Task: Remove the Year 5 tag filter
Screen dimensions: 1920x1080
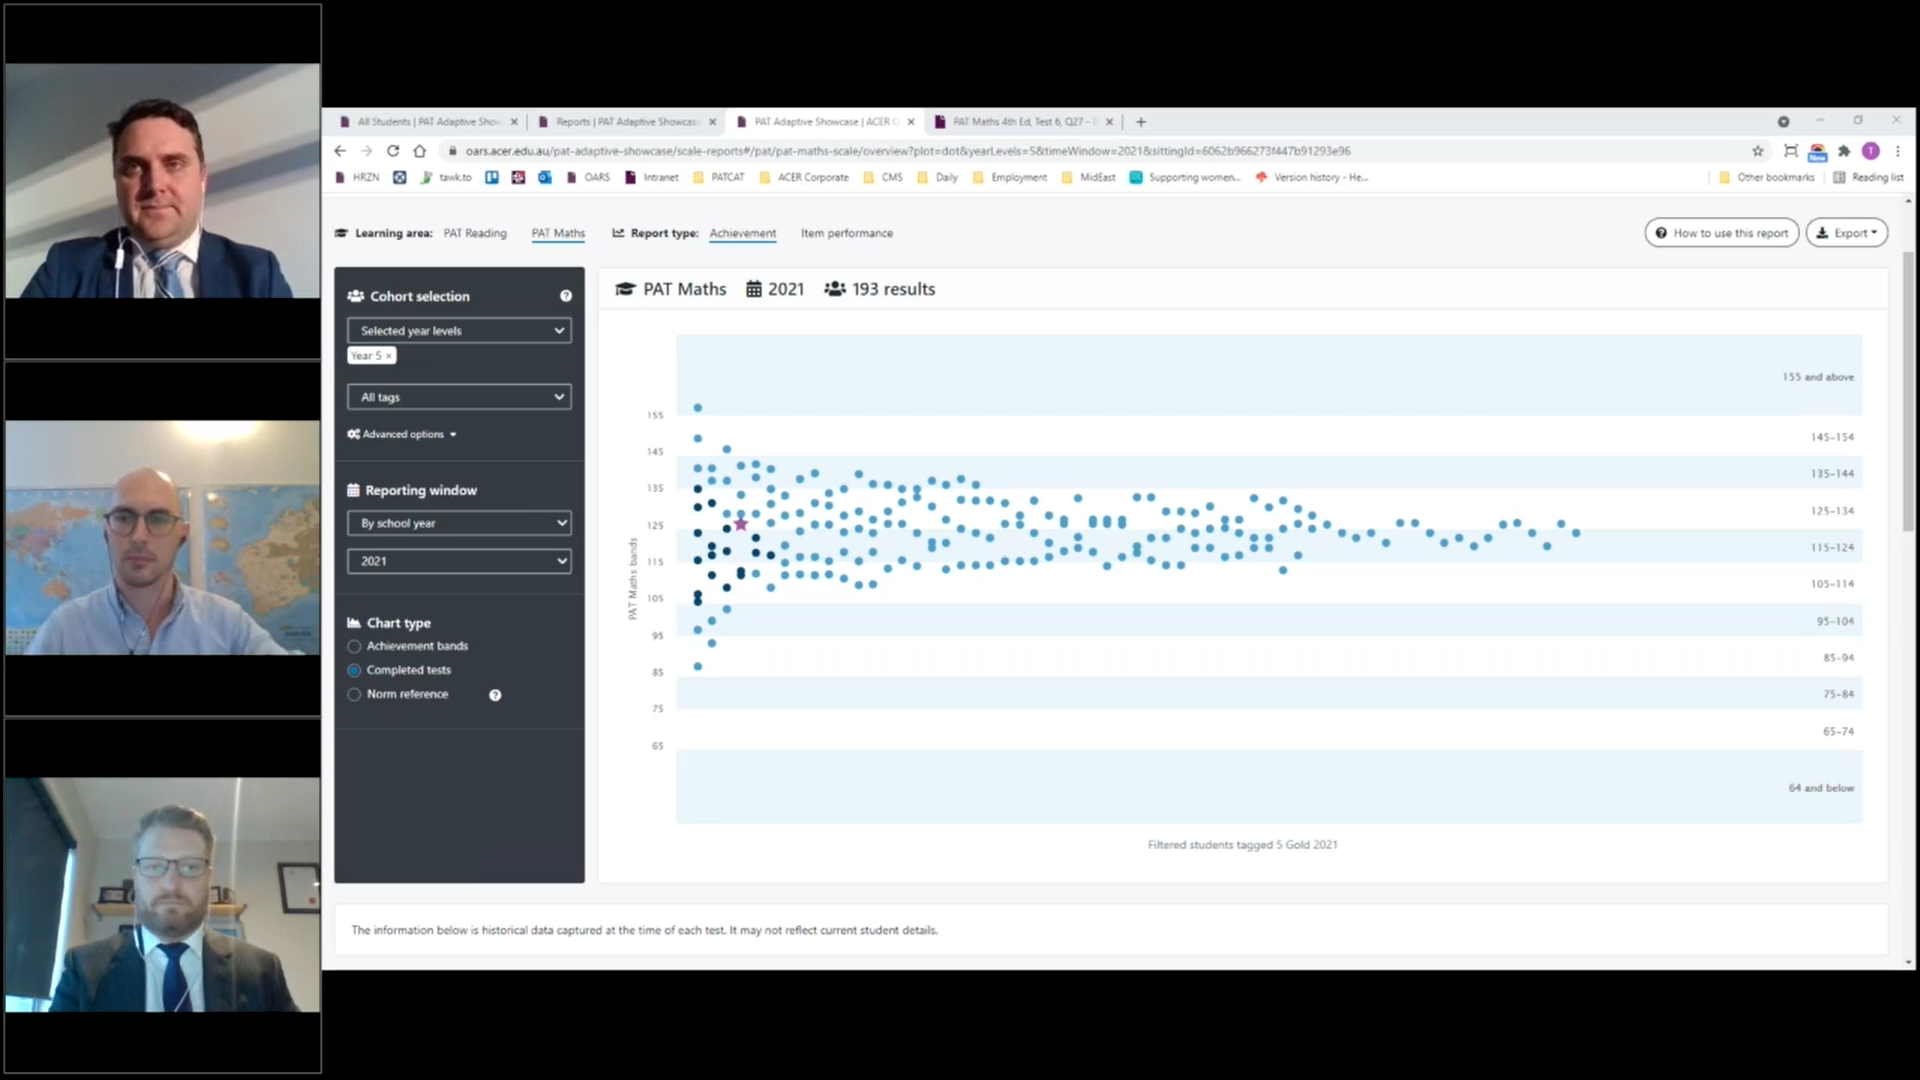Action: (389, 356)
